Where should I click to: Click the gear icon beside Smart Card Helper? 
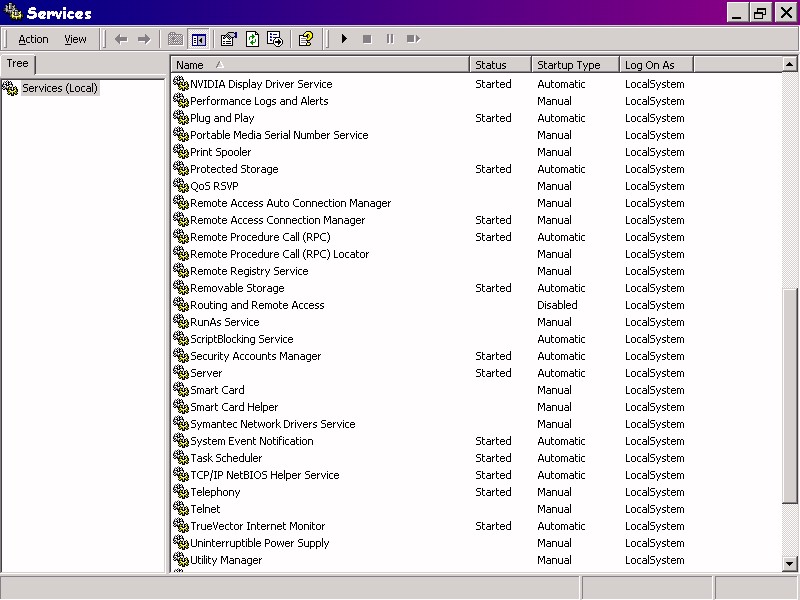click(x=181, y=406)
